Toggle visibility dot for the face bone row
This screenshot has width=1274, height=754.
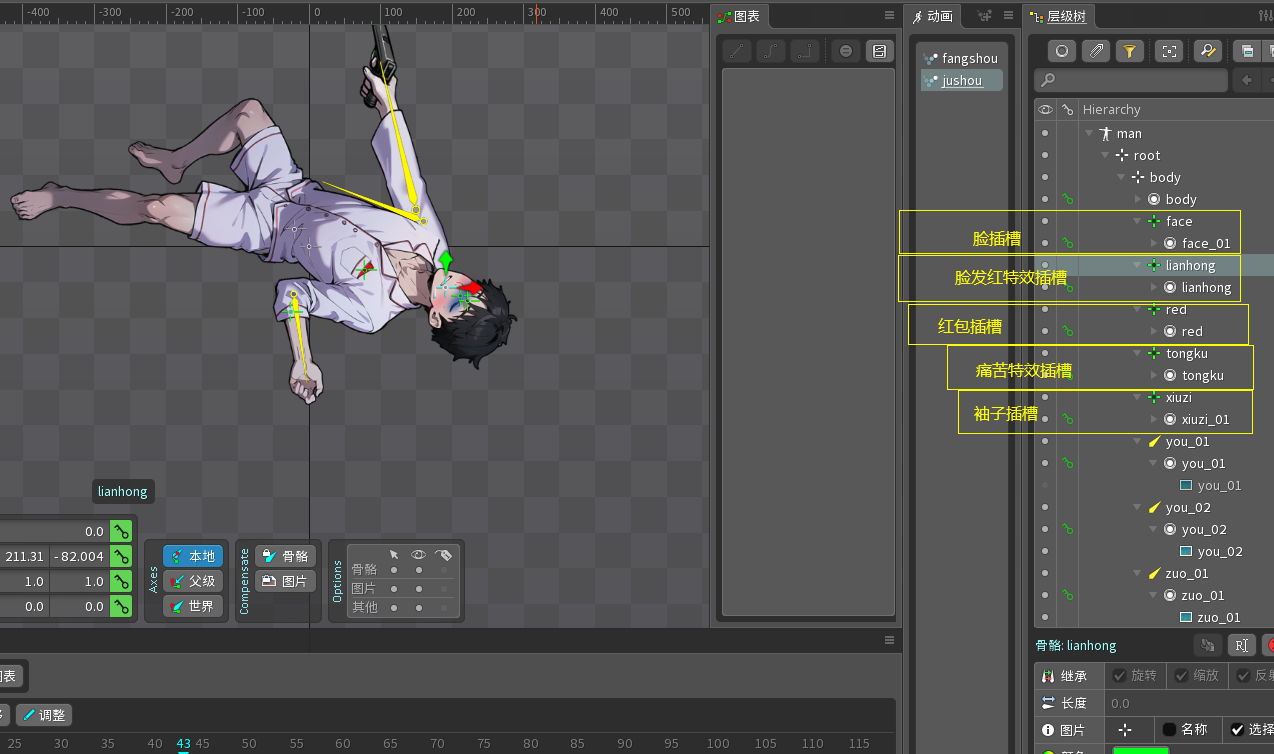1045,221
